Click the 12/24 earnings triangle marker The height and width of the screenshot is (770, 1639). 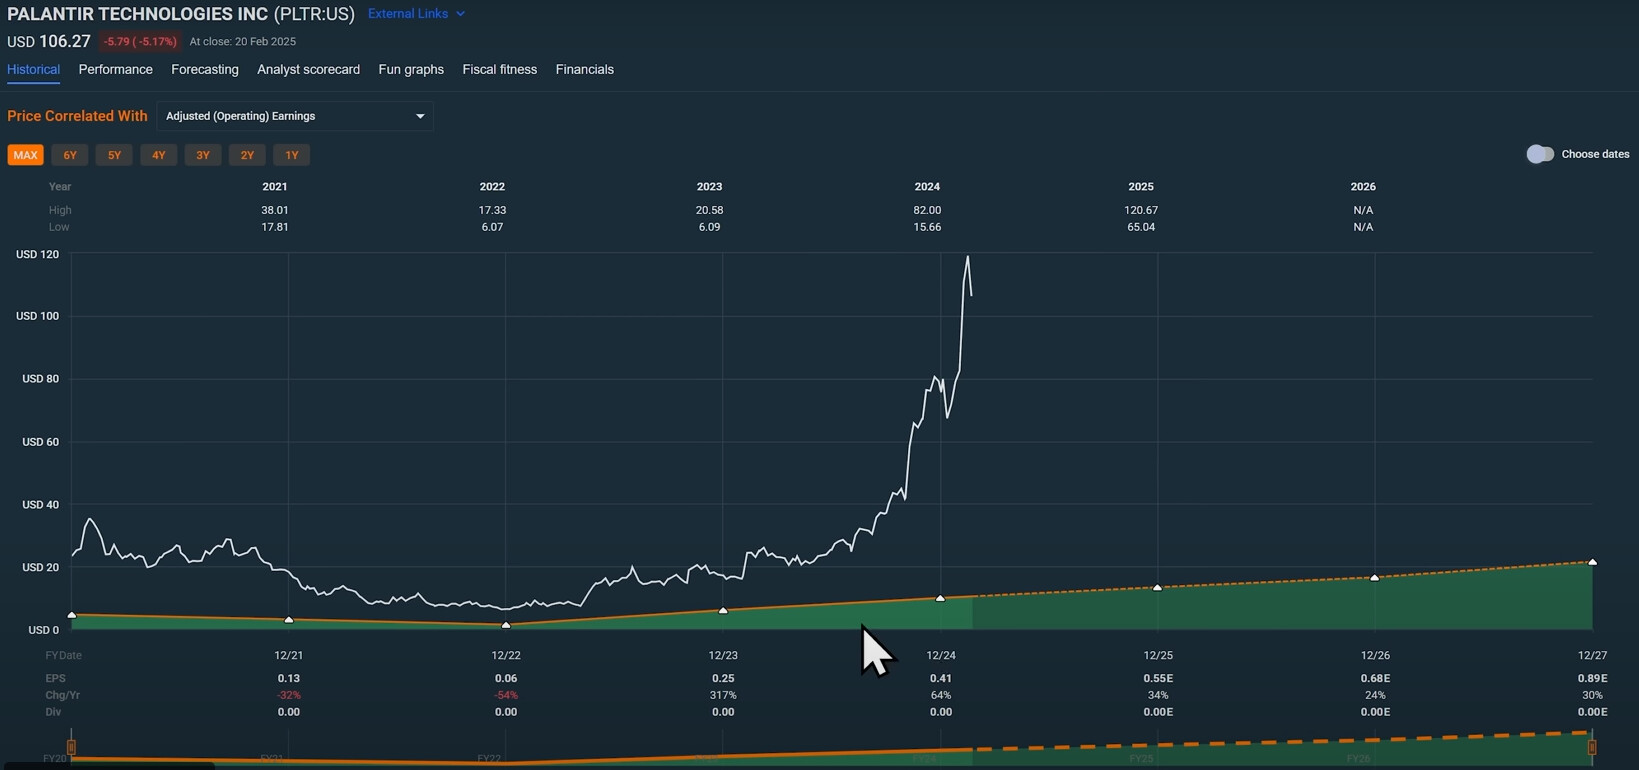click(940, 598)
